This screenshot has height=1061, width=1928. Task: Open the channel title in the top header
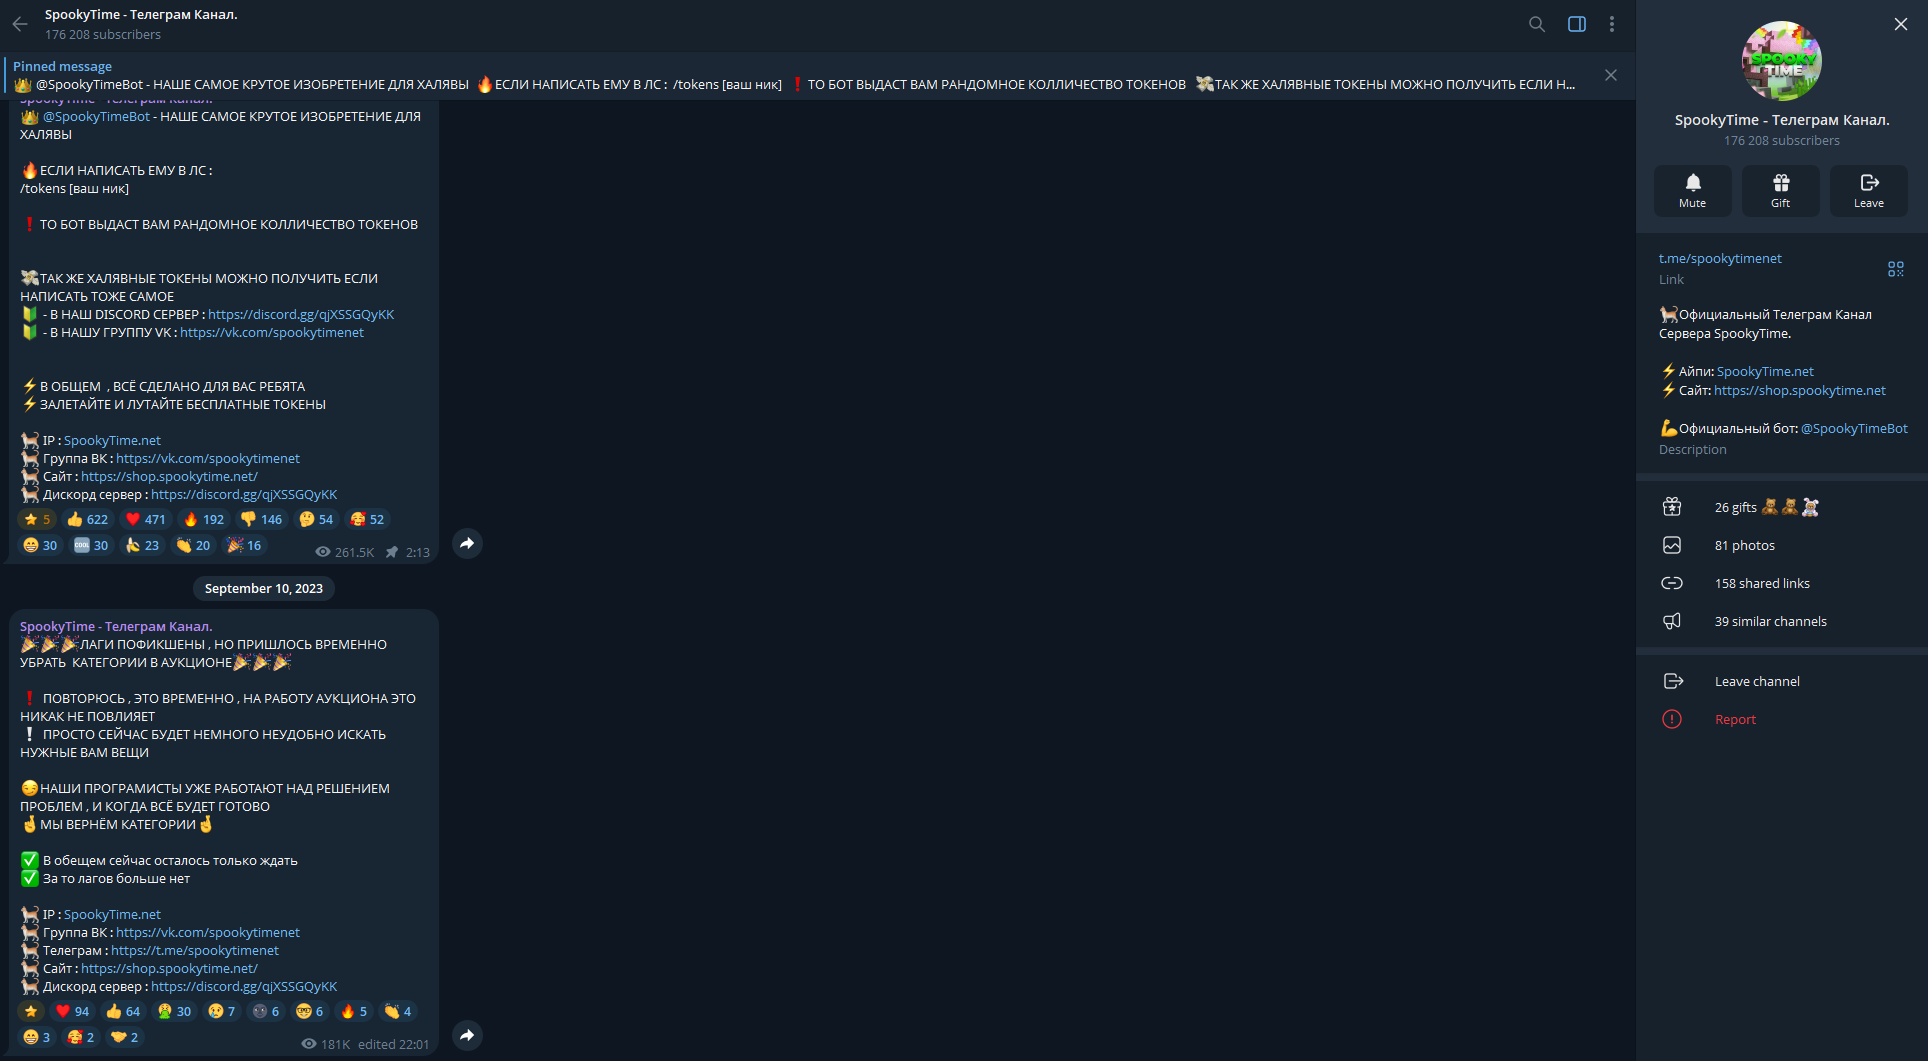[141, 15]
